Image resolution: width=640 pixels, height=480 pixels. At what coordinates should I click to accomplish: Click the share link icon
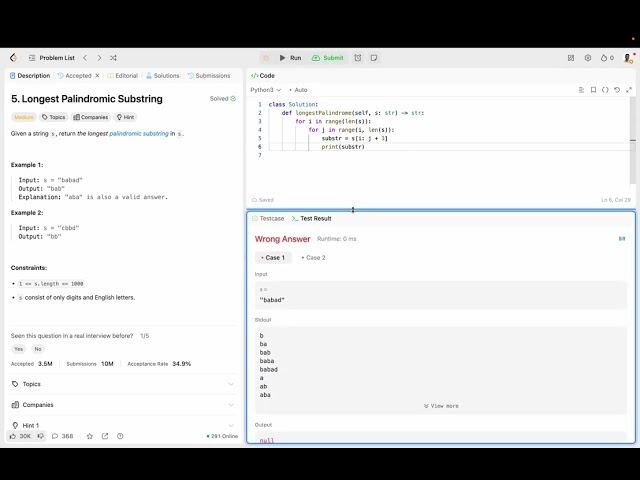[x=105, y=436]
